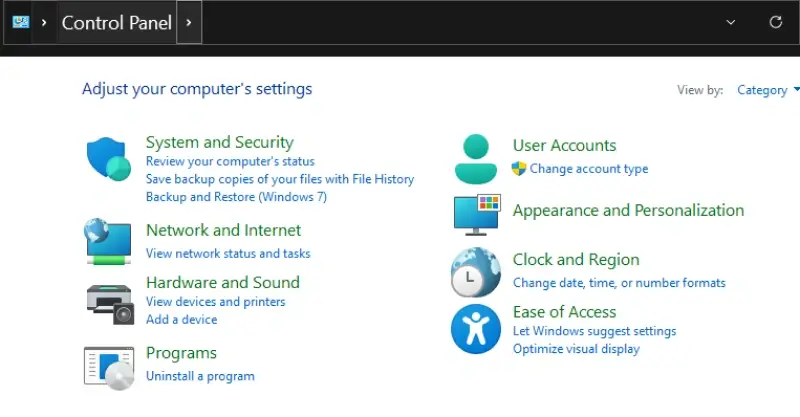Click the address bar empty input area
The height and width of the screenshot is (417, 800).
tap(459, 22)
